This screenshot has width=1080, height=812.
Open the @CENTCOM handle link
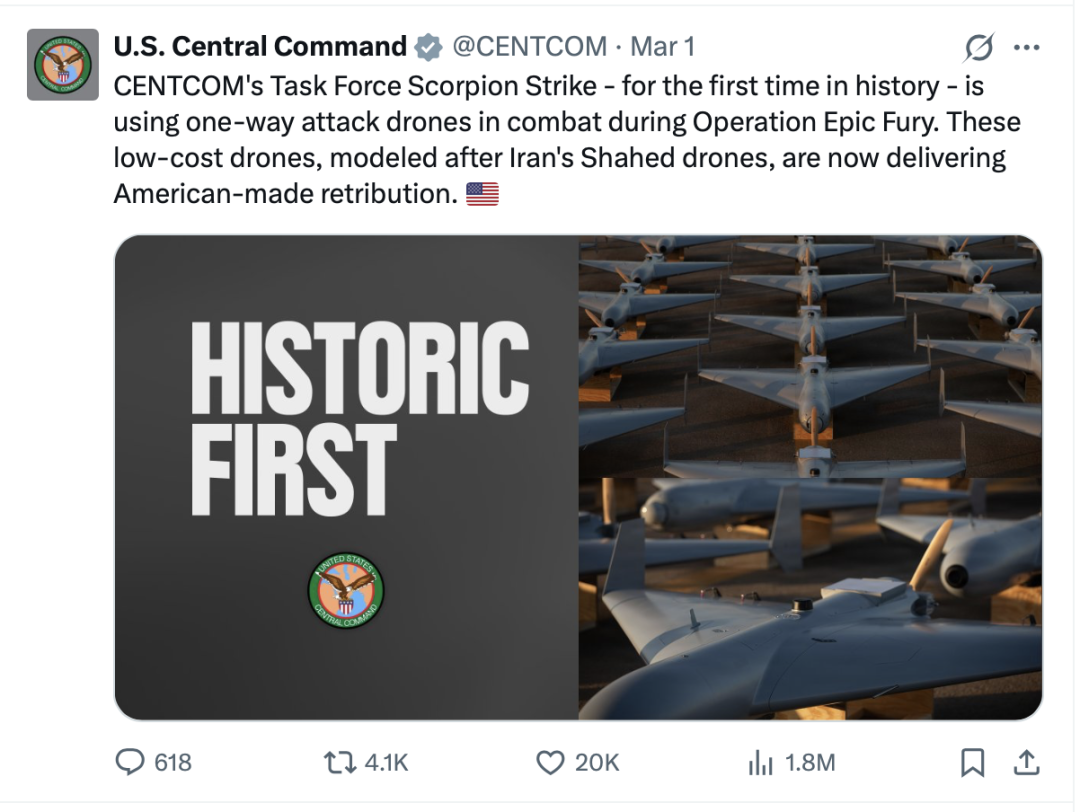coord(529,47)
